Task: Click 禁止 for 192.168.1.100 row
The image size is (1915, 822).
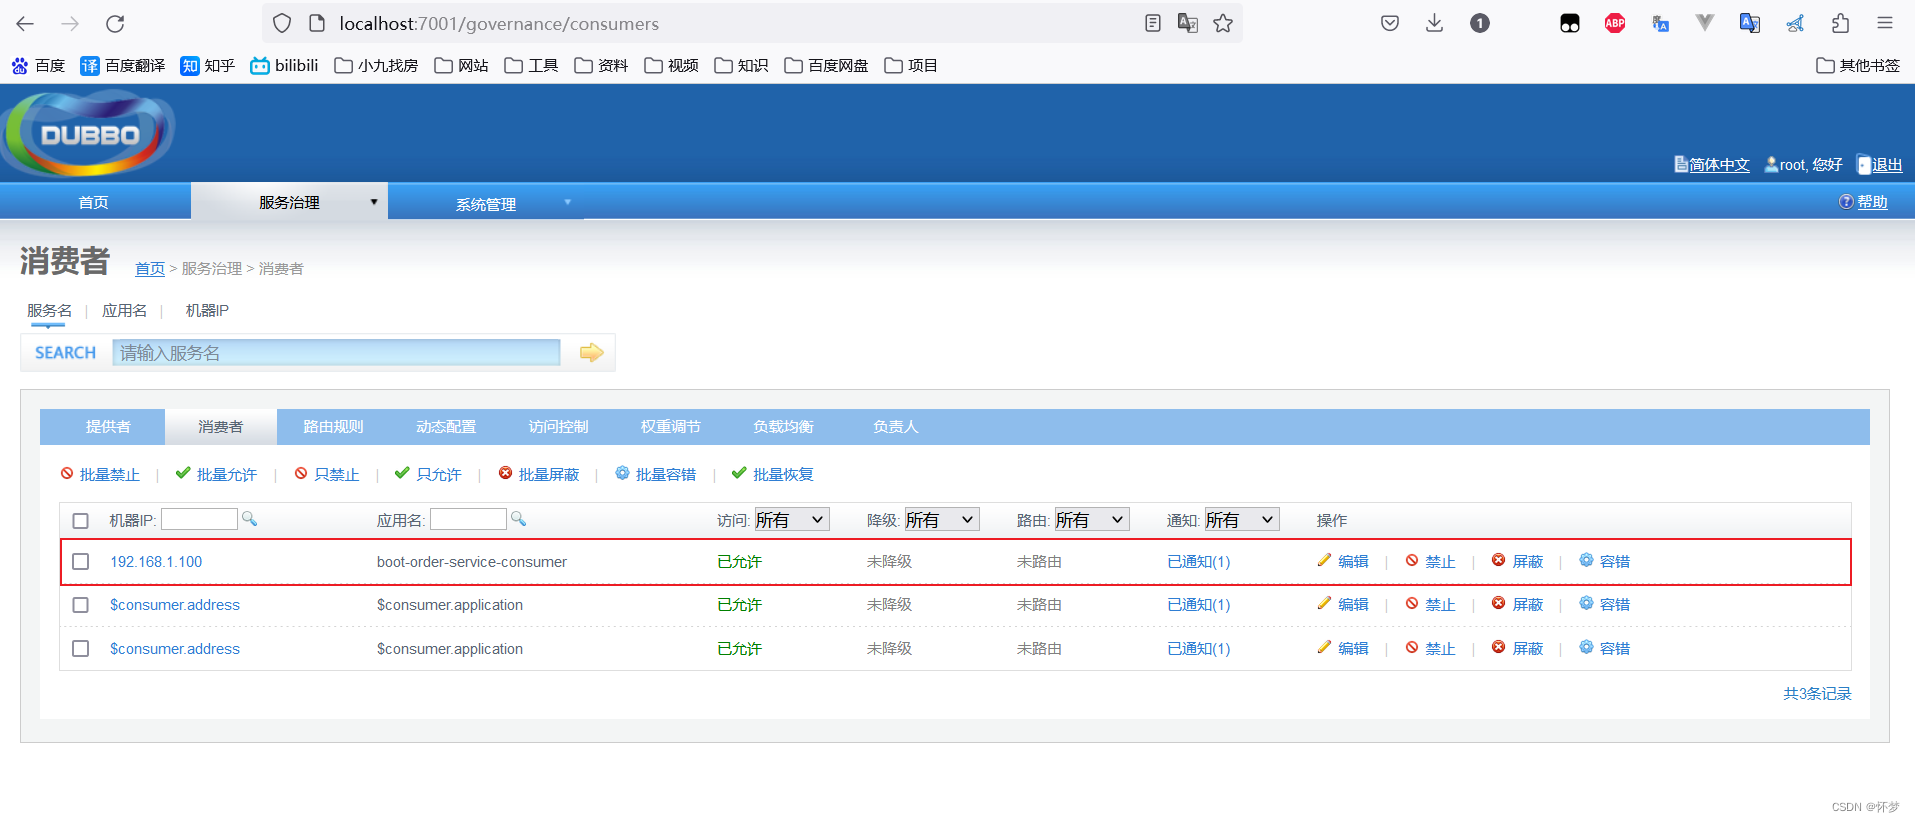Action: (x=1430, y=561)
